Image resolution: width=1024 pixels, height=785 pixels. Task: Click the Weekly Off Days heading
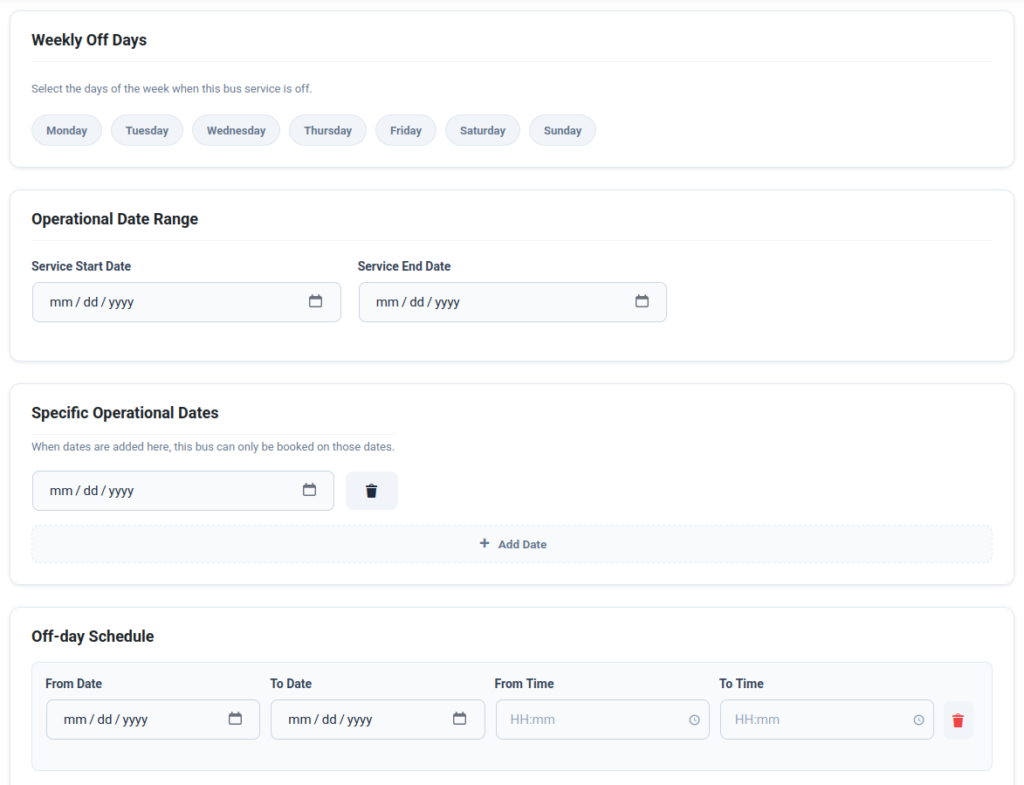89,40
